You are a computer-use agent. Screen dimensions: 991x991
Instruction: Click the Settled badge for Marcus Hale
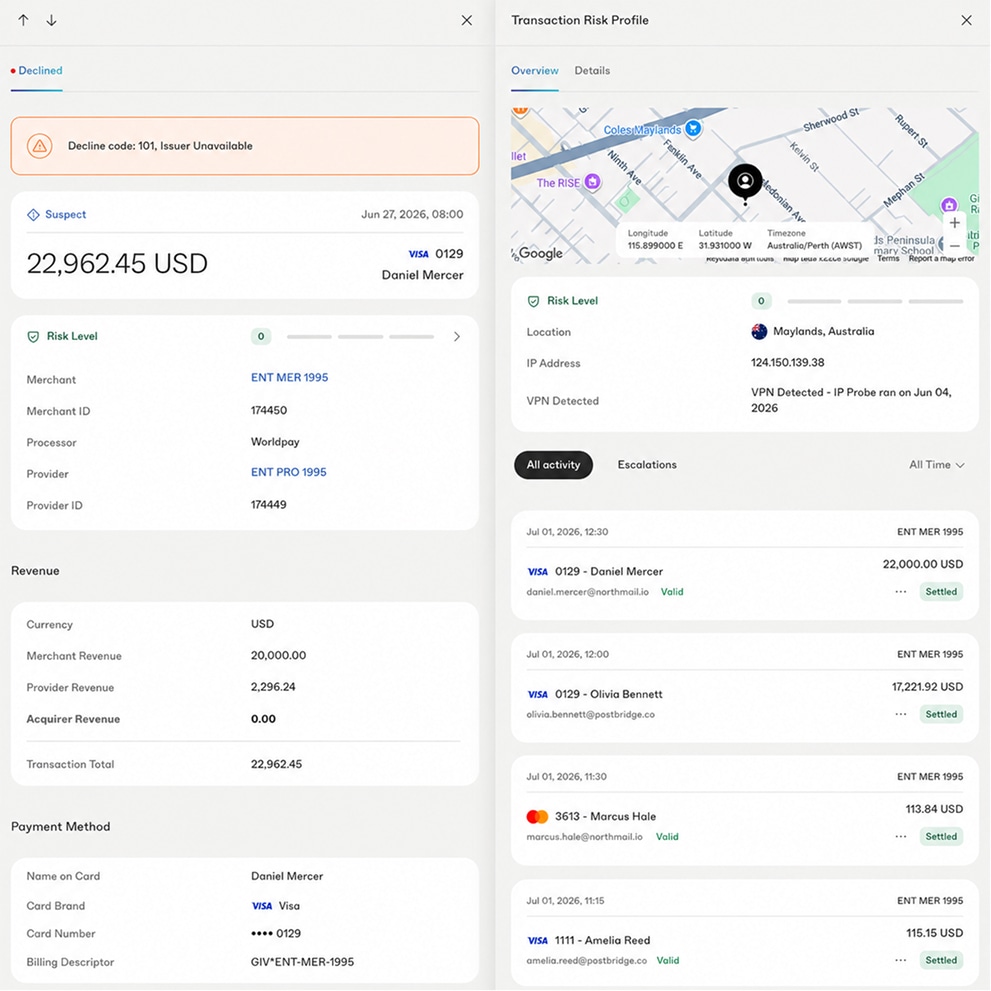coord(941,837)
